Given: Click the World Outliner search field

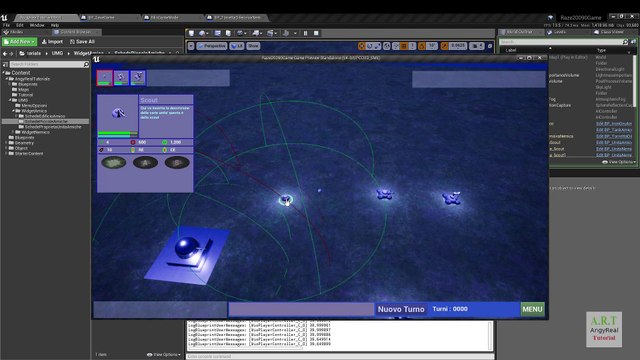Looking at the screenshot, I should [564, 42].
